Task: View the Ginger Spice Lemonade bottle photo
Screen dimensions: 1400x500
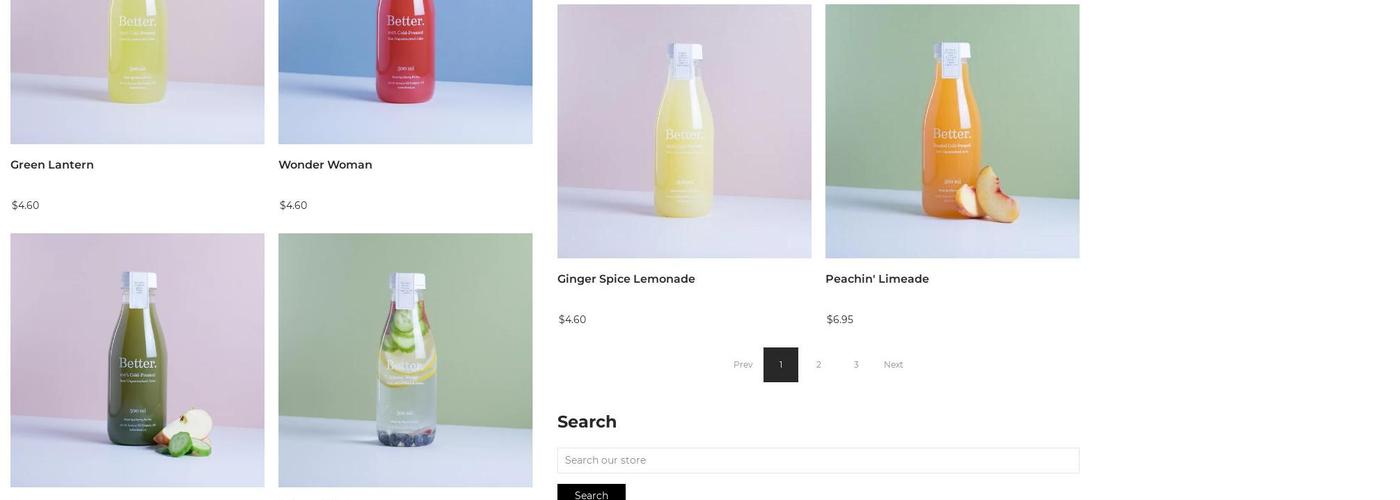Action: 684,131
